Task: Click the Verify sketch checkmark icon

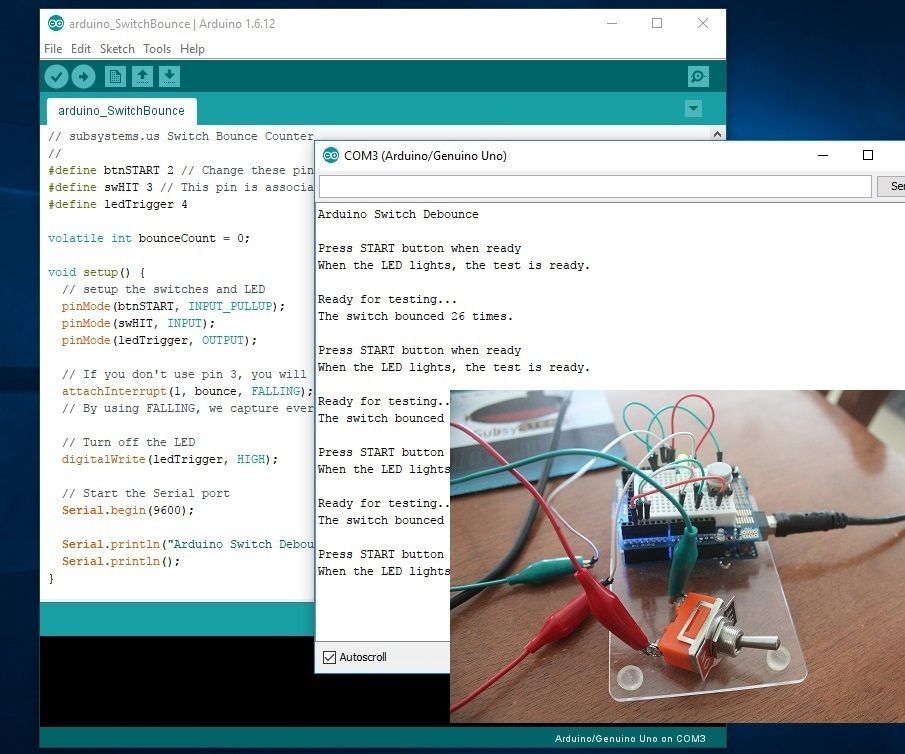Action: tap(57, 76)
